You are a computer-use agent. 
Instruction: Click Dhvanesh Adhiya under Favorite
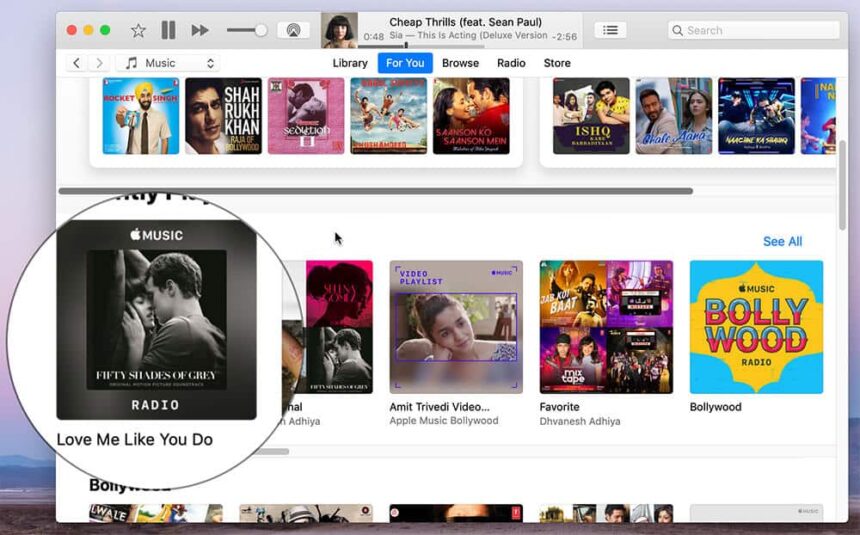click(580, 421)
